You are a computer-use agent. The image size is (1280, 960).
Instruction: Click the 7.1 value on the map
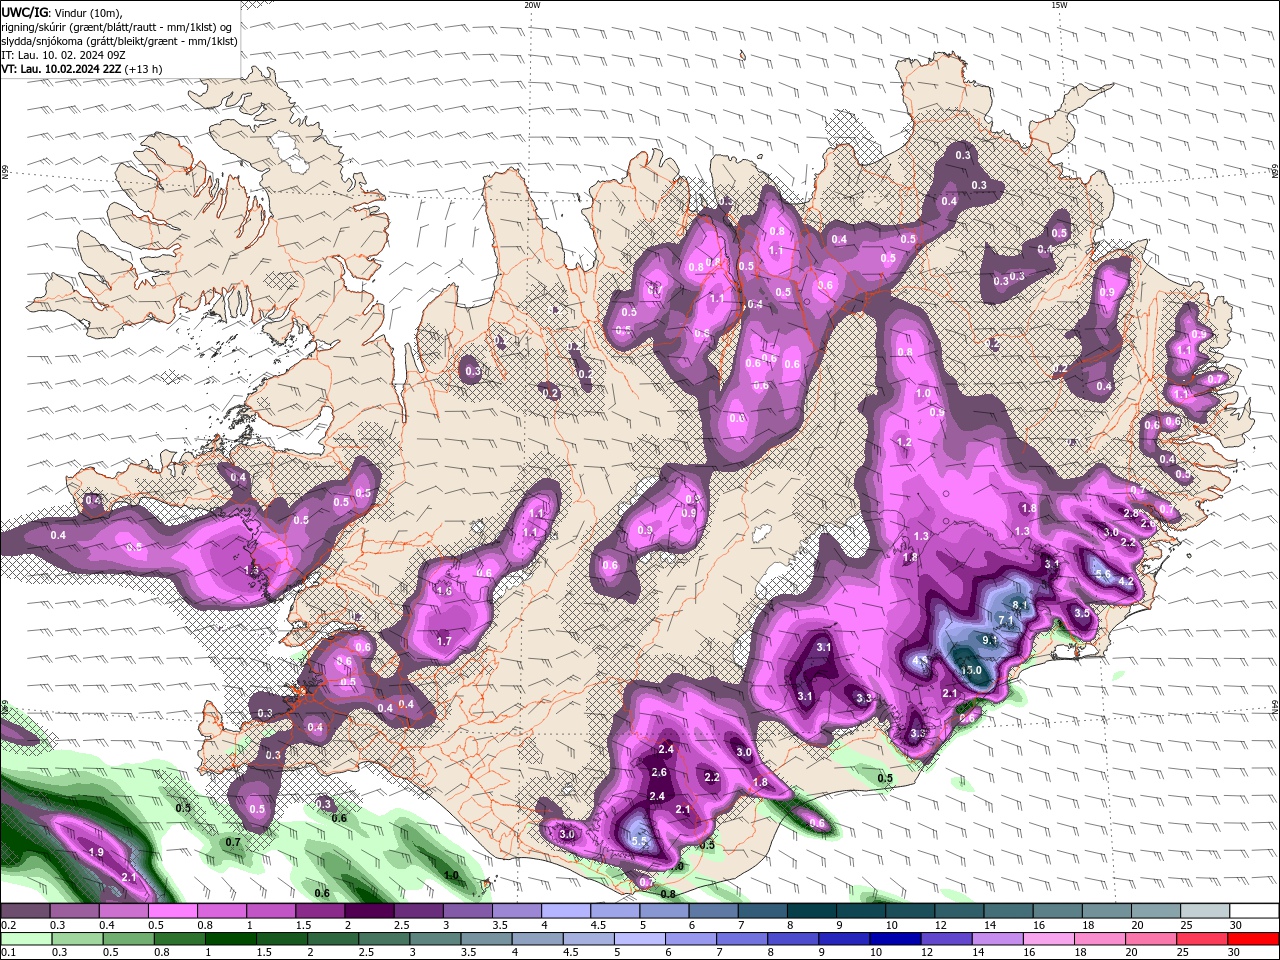[x=1006, y=621]
